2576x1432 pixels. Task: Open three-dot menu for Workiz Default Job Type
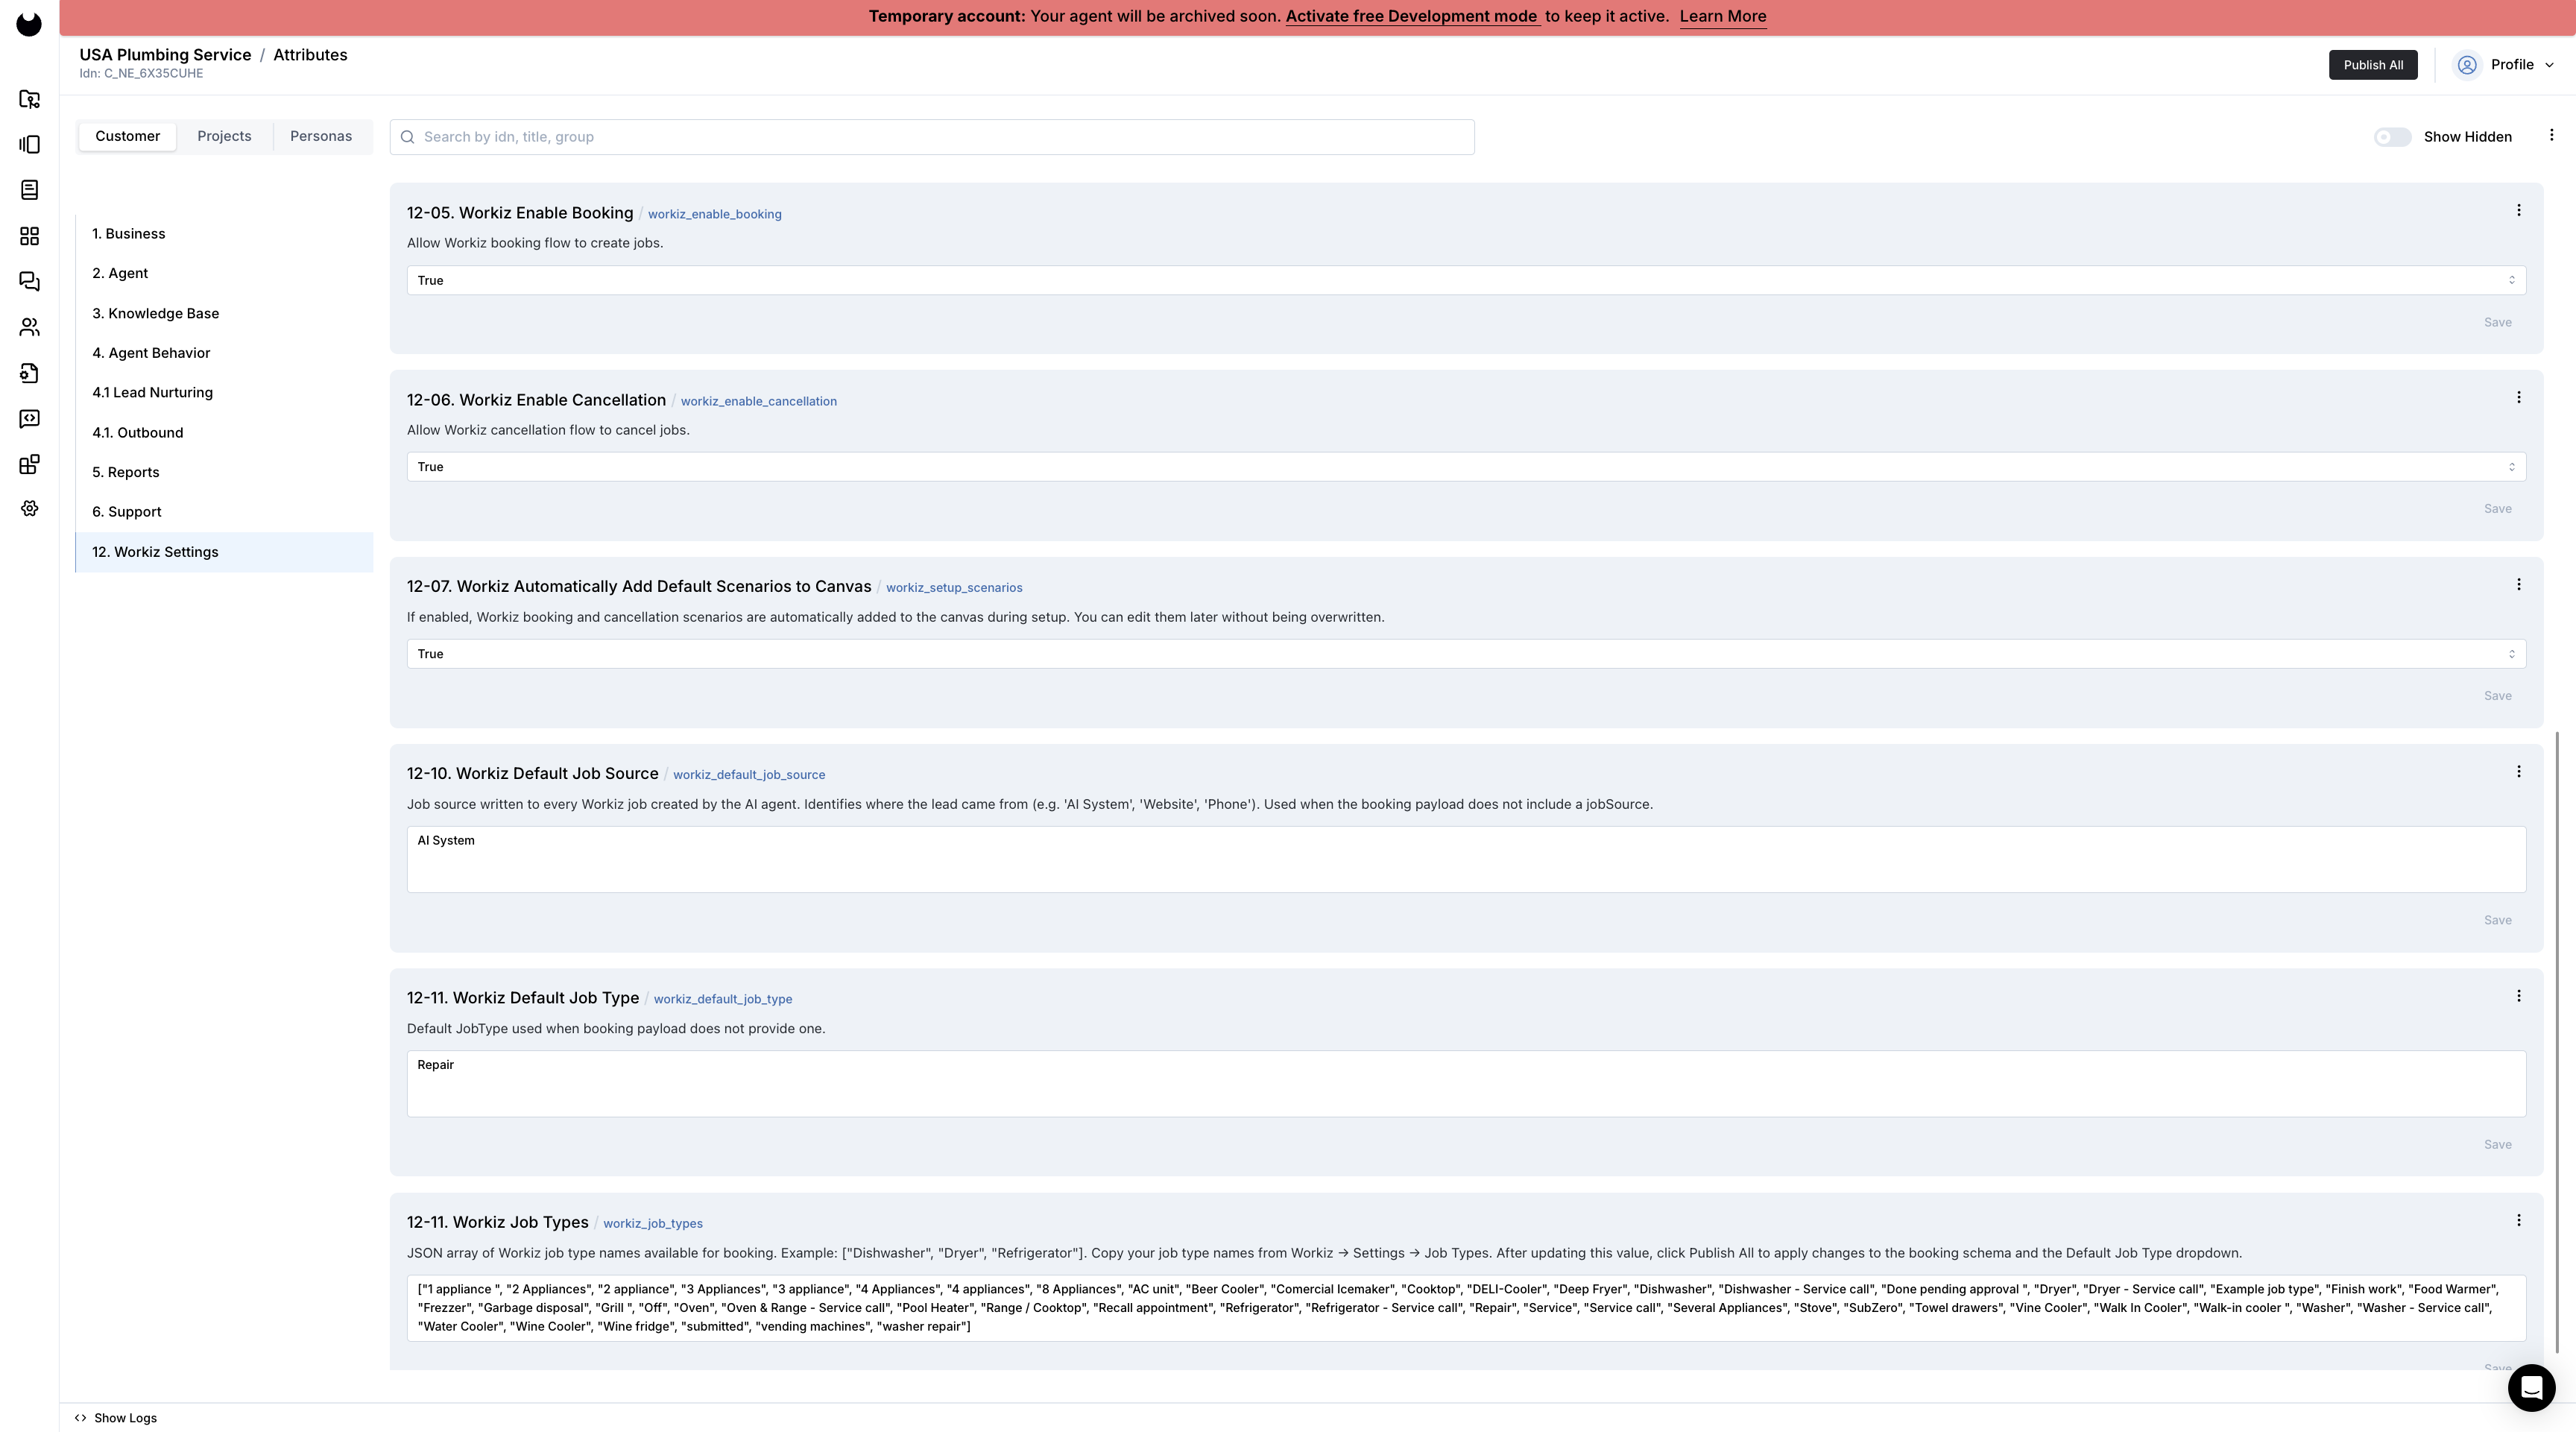[2518, 996]
